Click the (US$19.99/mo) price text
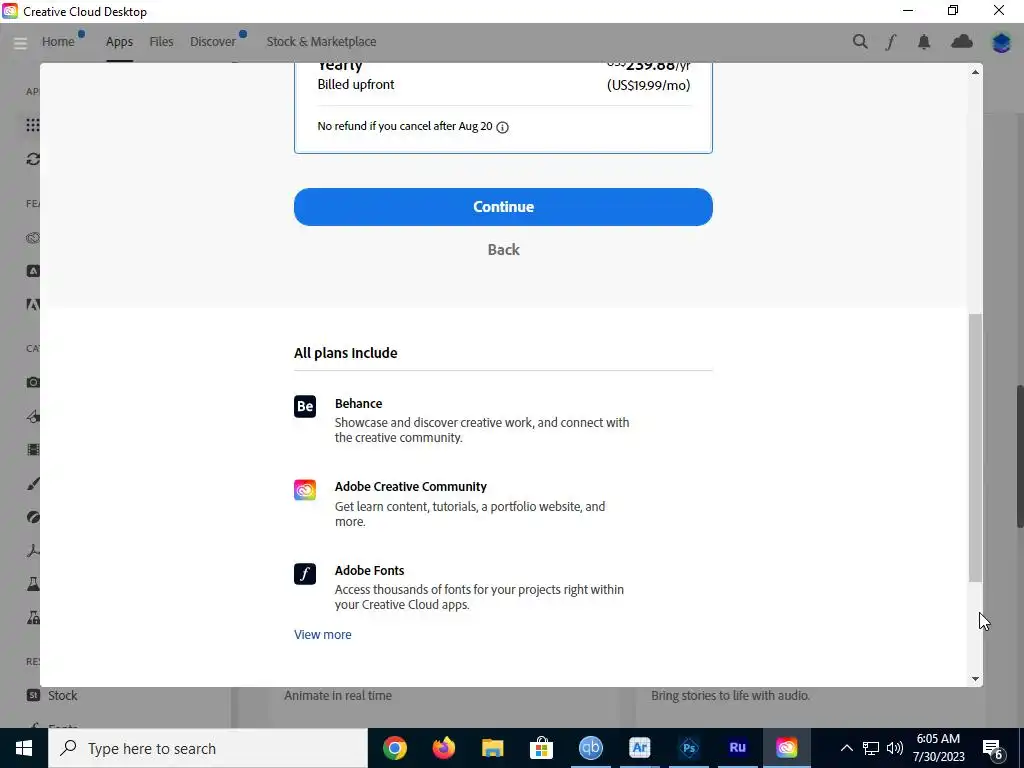The height and width of the screenshot is (768, 1024). (x=648, y=85)
